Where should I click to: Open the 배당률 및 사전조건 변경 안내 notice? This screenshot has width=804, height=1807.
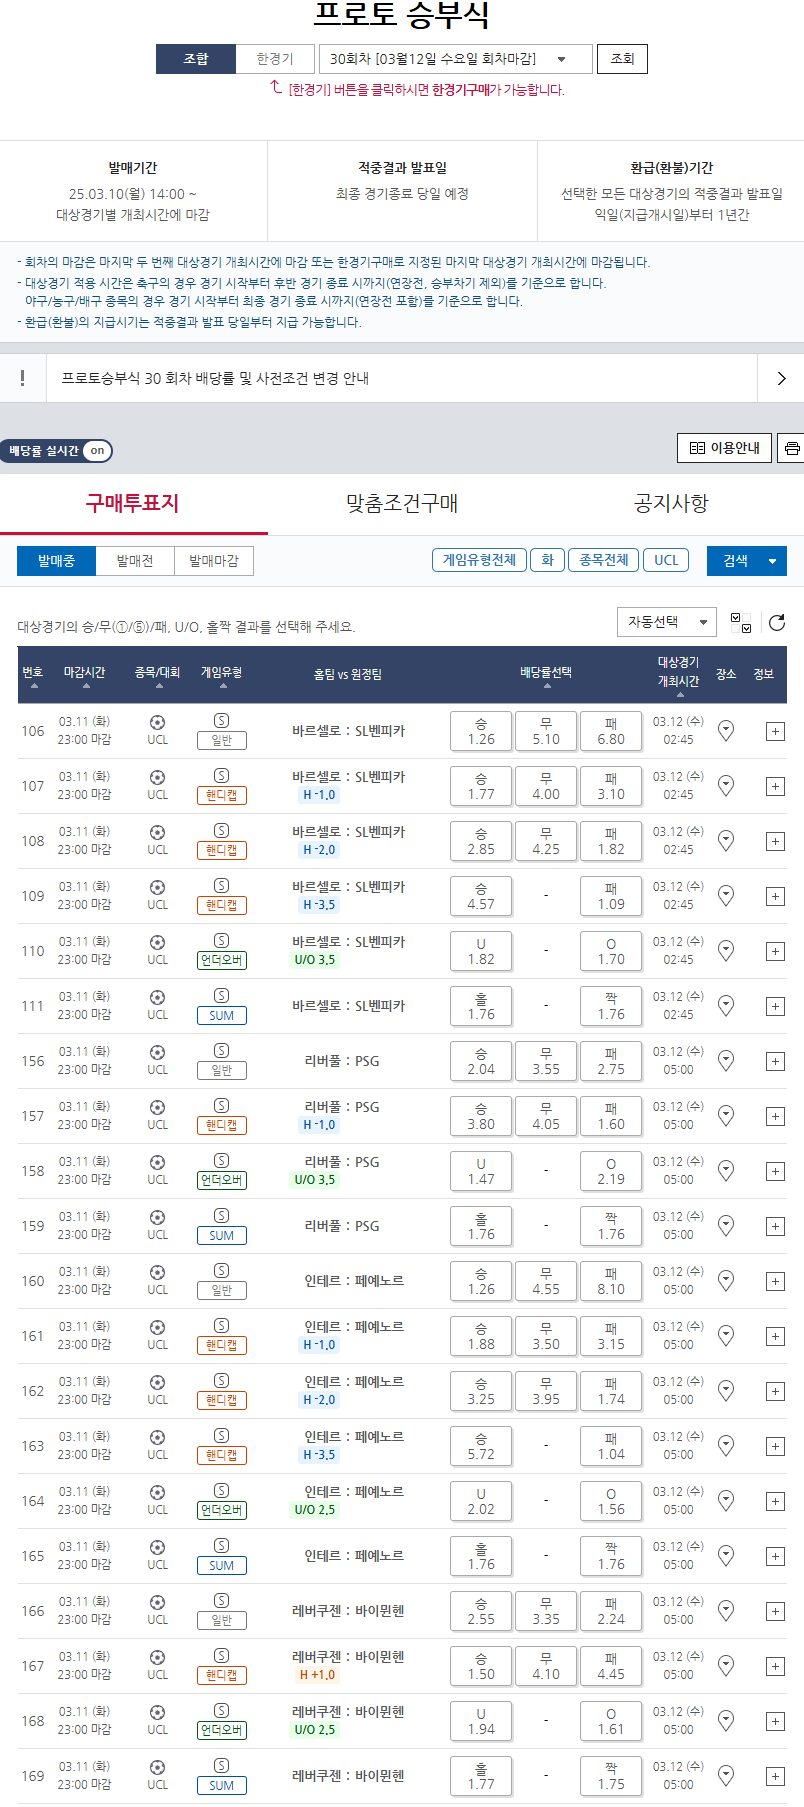click(402, 378)
